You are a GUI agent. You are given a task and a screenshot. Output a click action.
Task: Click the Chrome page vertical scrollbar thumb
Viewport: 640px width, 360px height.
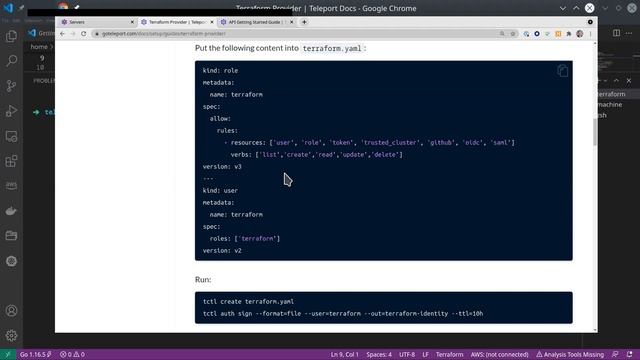(x=595, y=131)
